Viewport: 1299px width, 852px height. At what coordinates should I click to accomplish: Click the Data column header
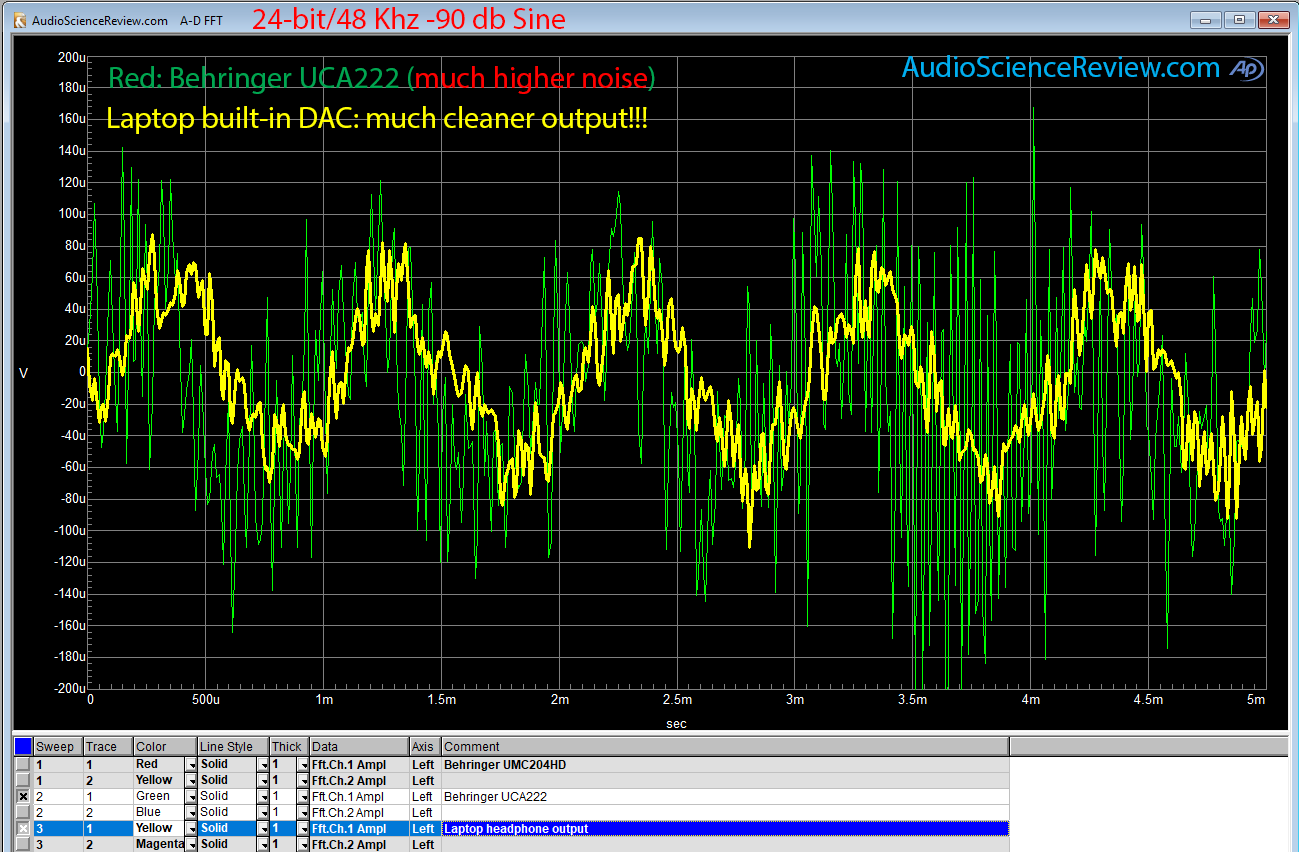pyautogui.click(x=359, y=746)
